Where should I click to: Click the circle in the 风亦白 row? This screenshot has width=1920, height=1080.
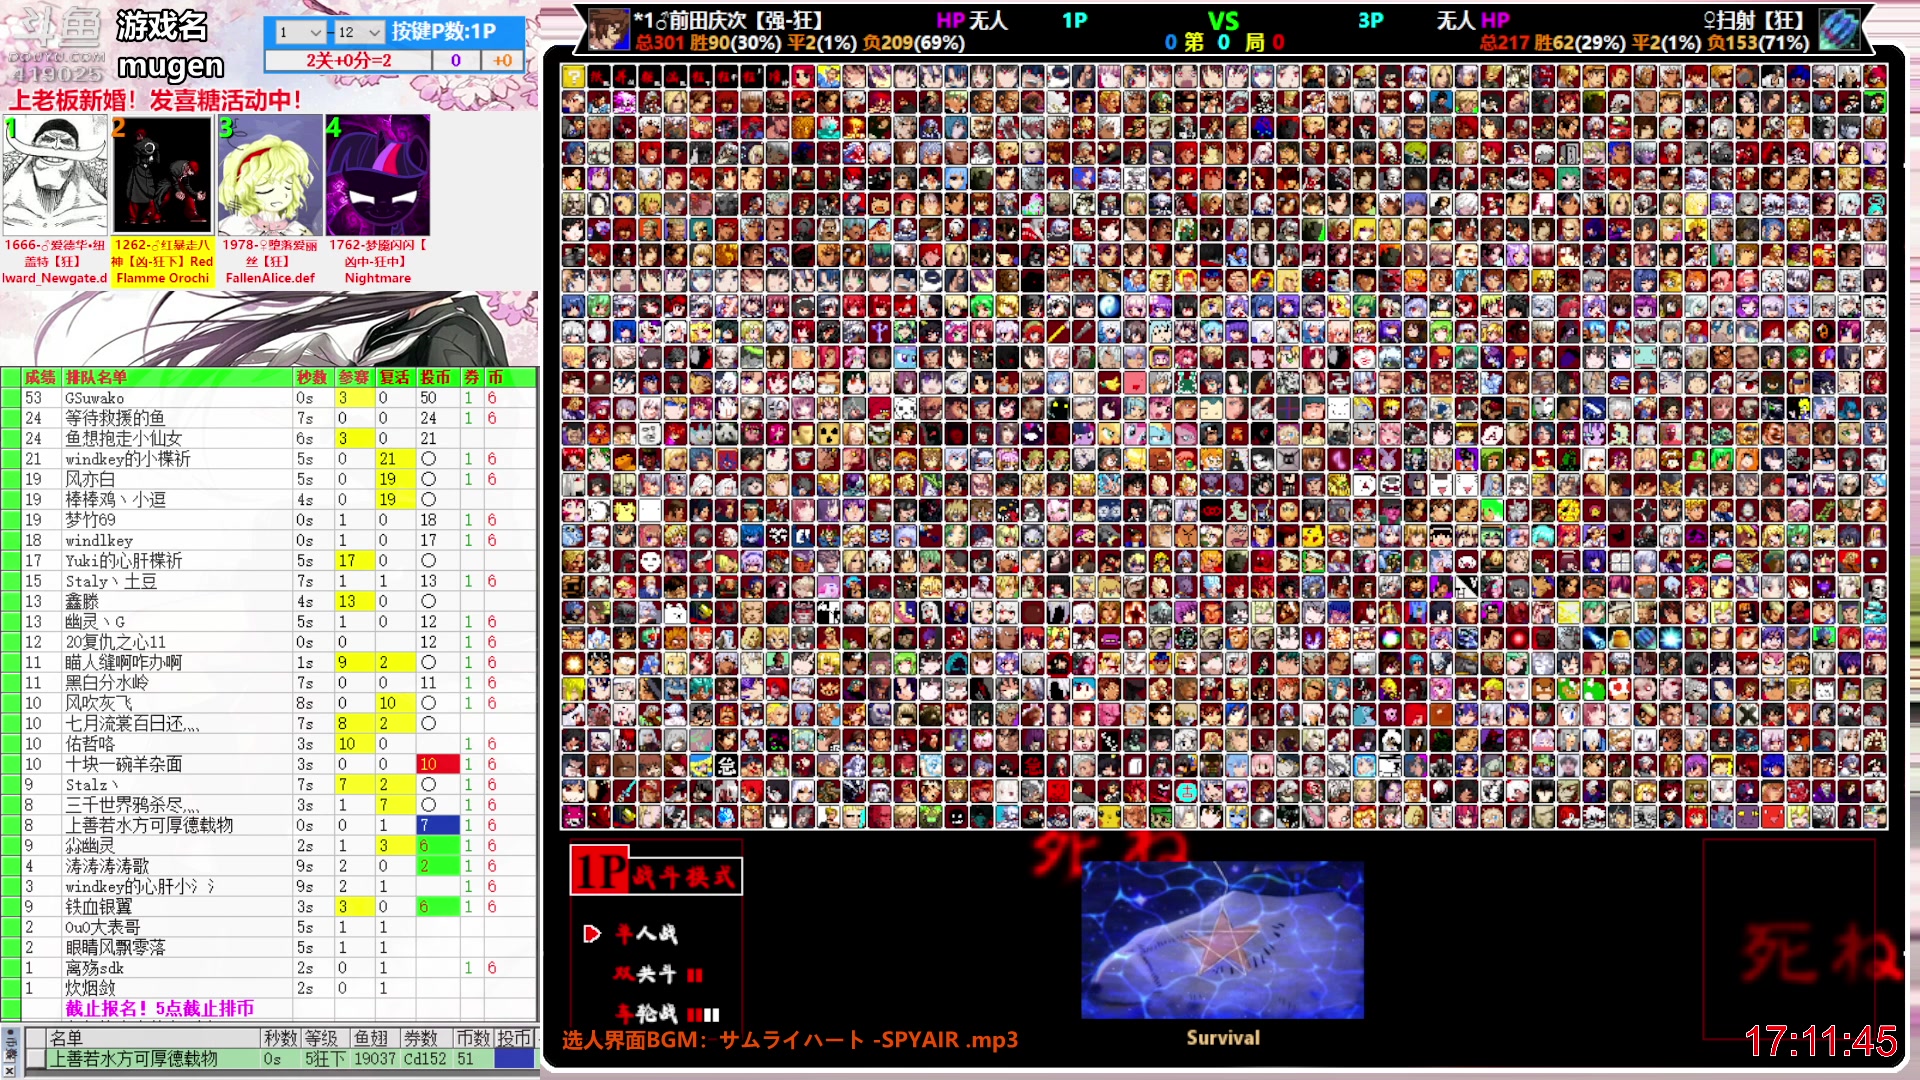click(x=428, y=479)
